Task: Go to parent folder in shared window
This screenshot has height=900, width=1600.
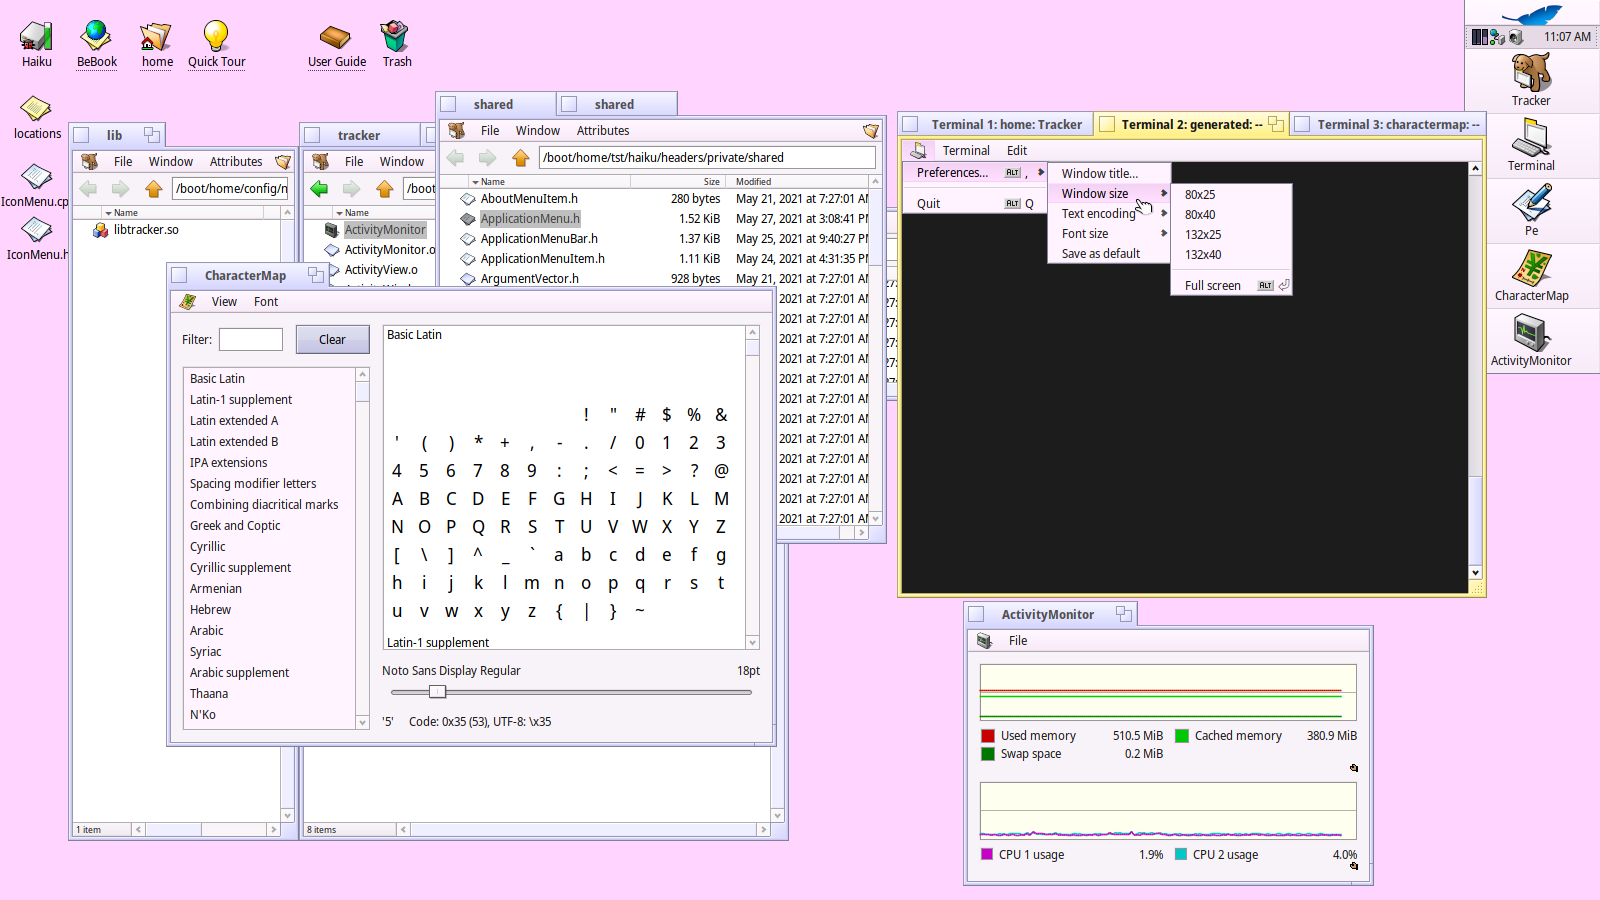Action: click(x=520, y=158)
